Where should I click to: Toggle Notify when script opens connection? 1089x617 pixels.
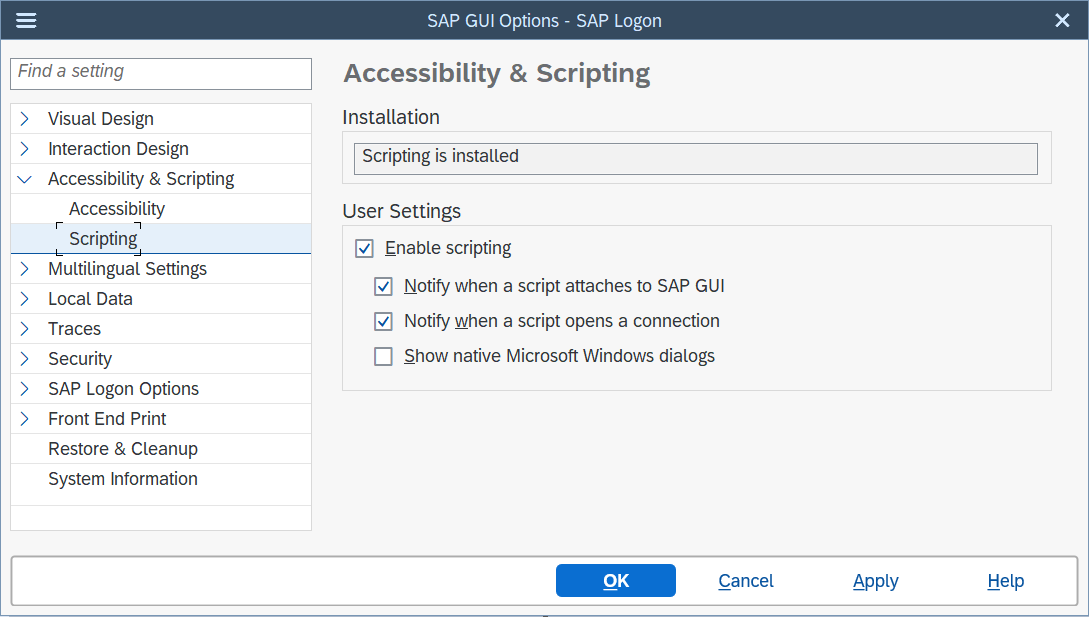click(x=383, y=321)
